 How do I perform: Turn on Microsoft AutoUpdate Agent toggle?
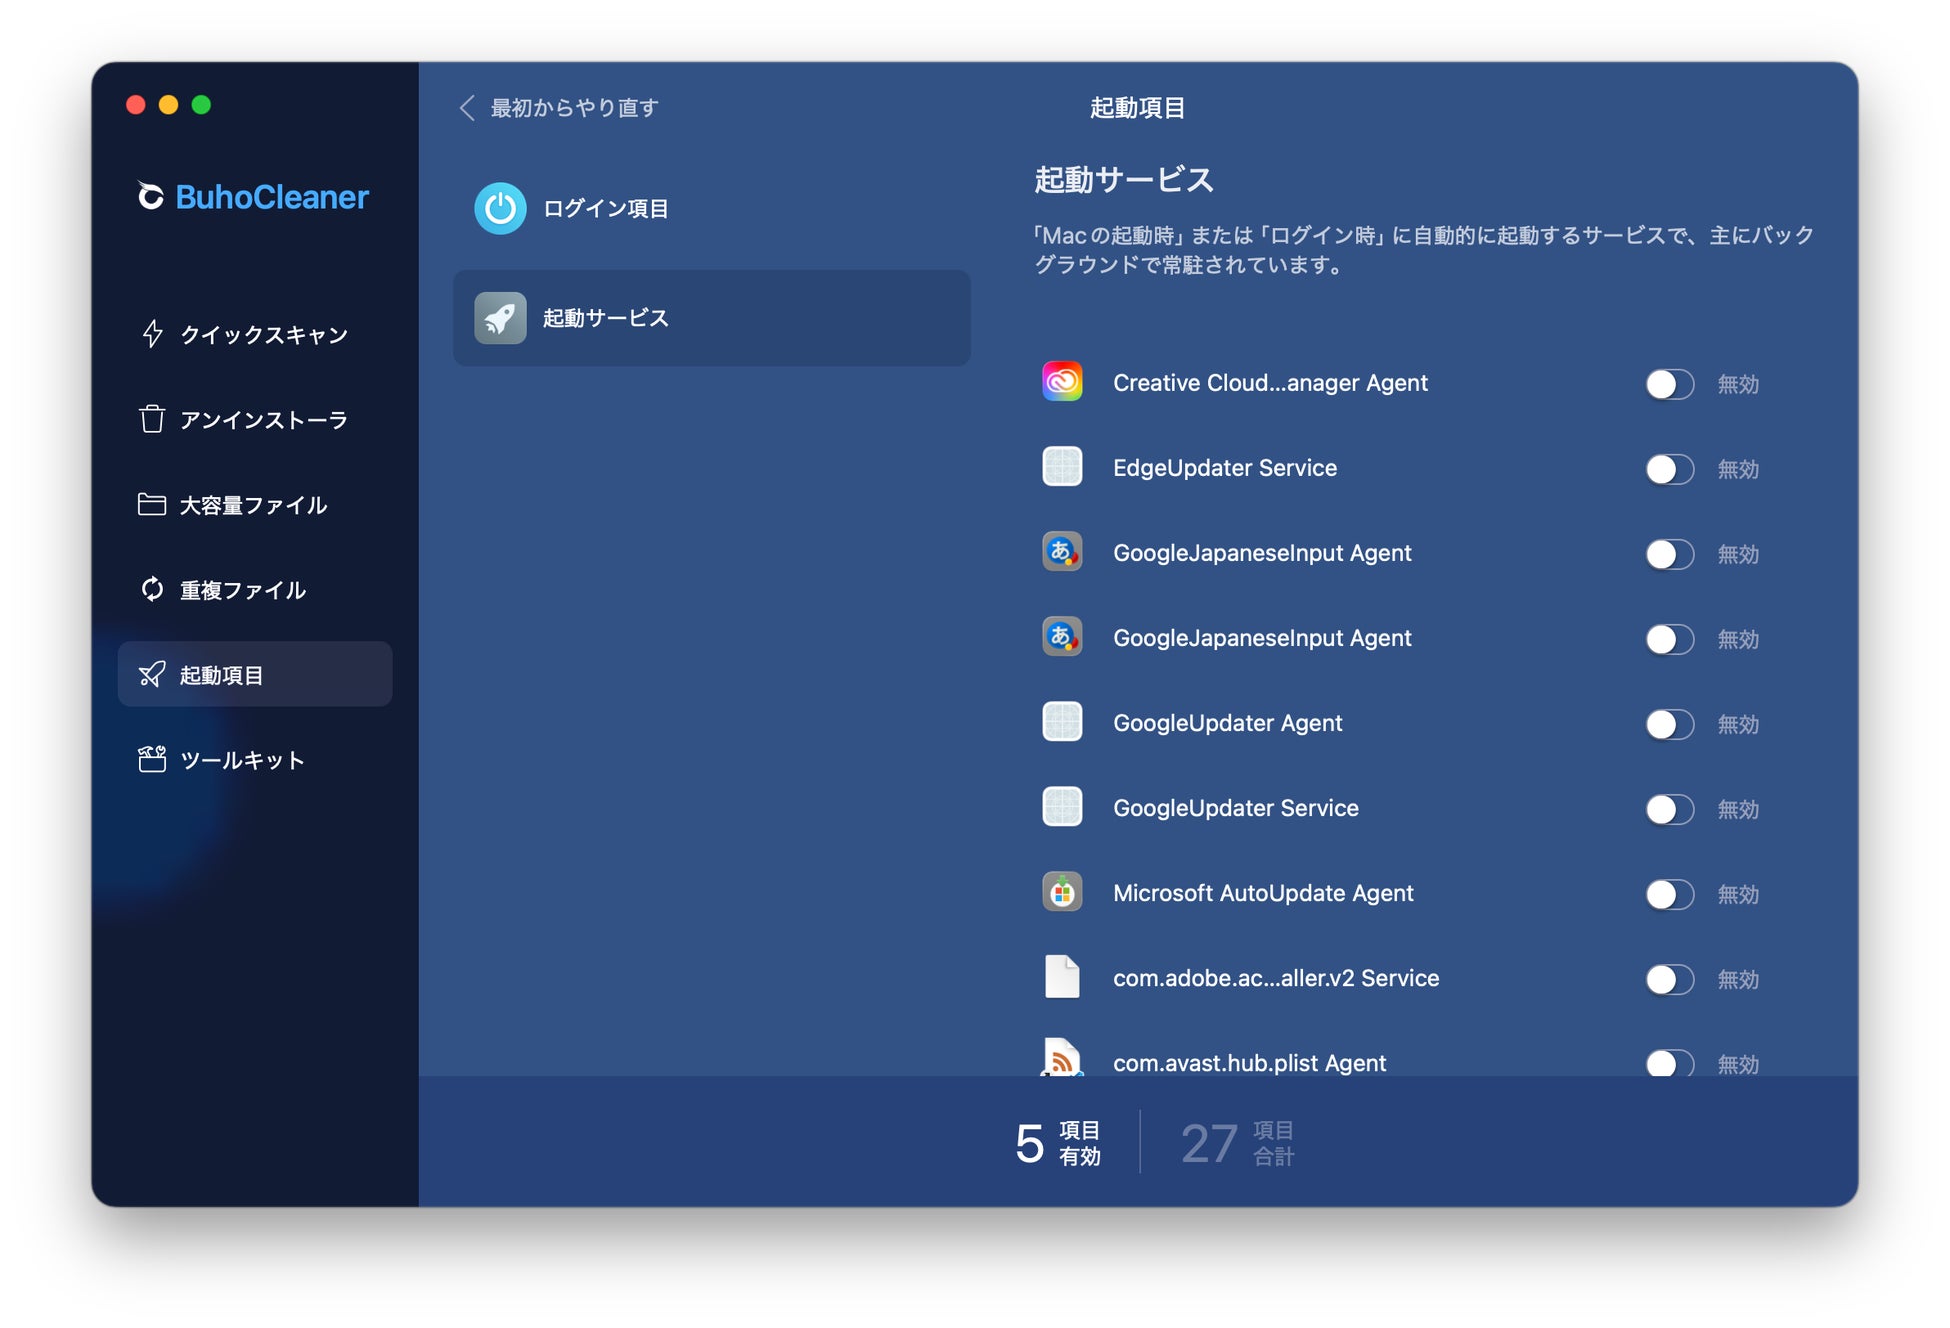pos(1668,894)
